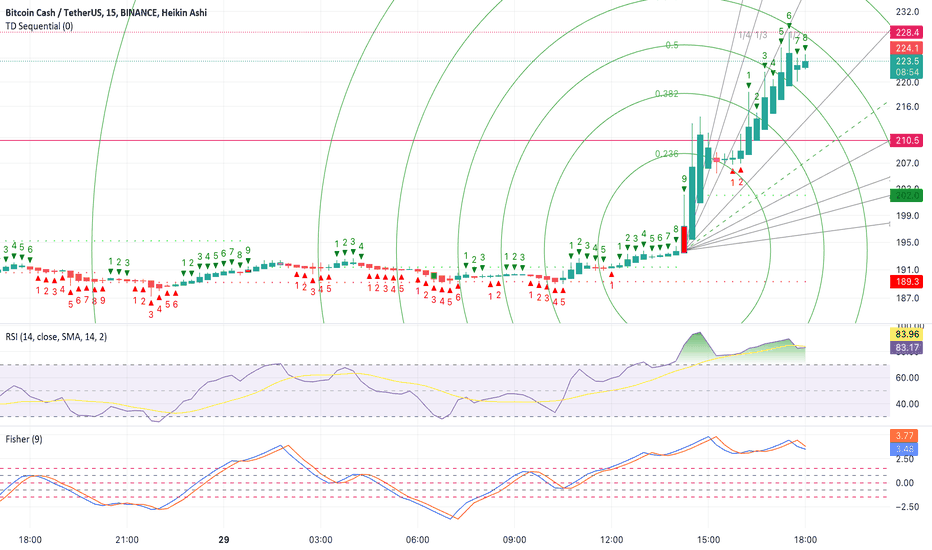The width and height of the screenshot is (932, 550).
Task: Click the 0.5 Fibonacci circle label
Action: (x=672, y=45)
